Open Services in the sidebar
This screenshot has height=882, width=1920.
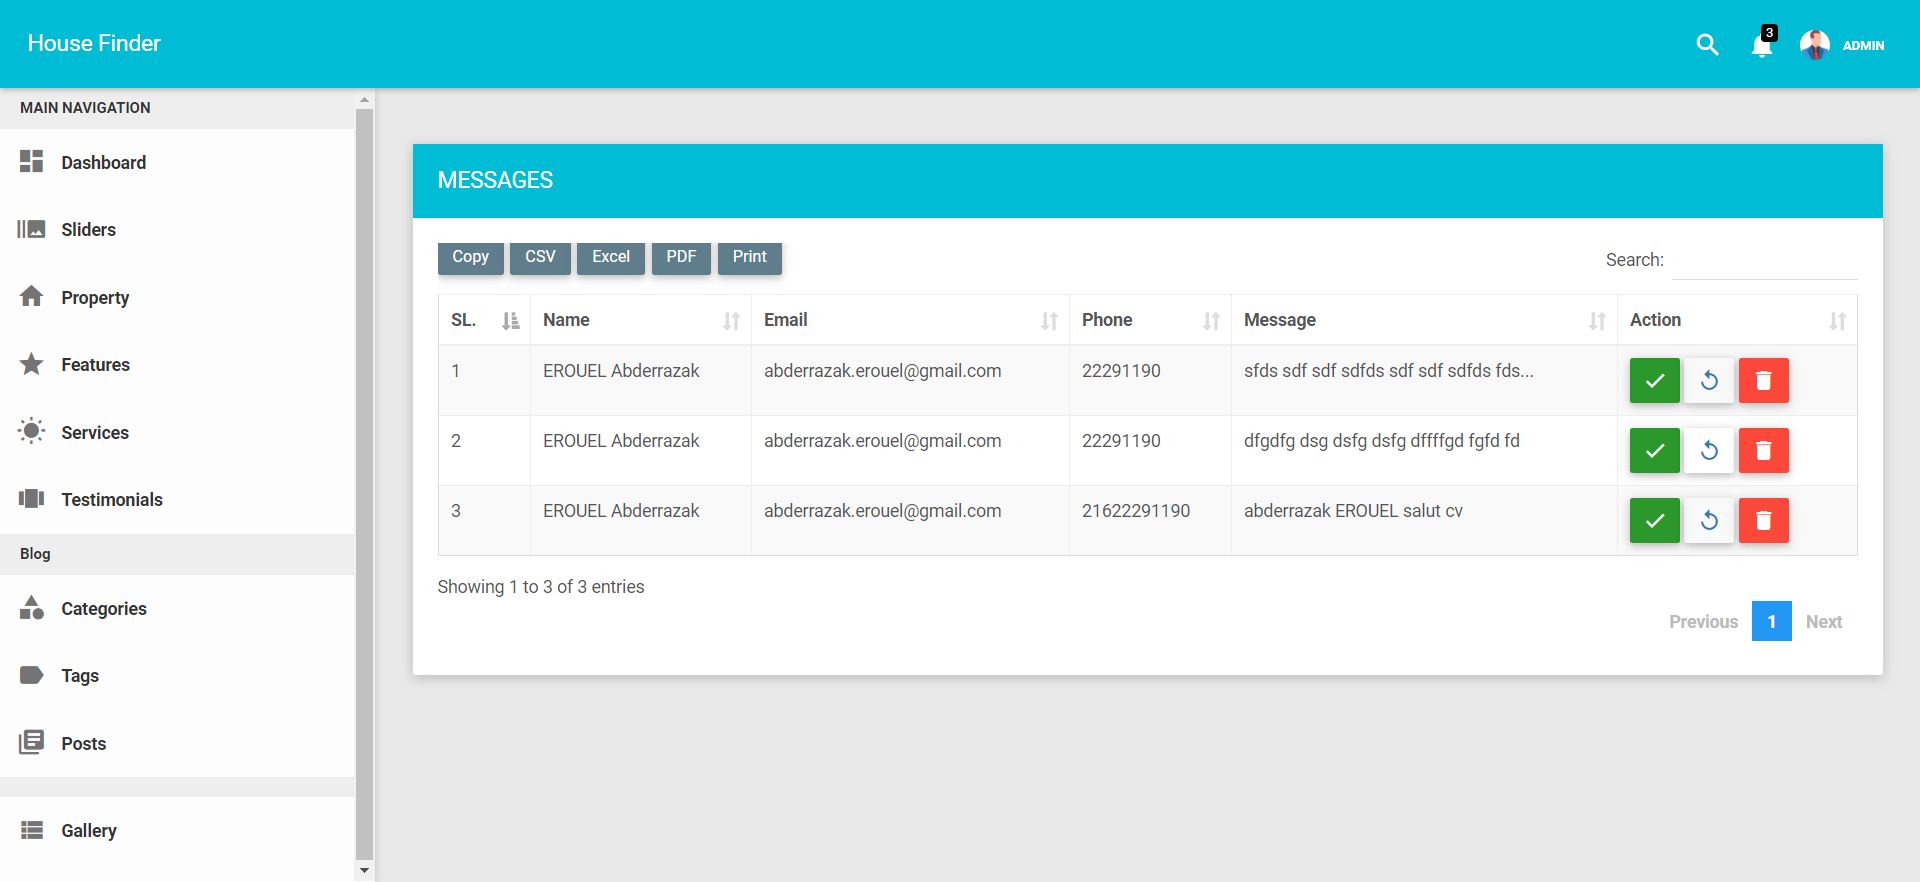click(177, 432)
